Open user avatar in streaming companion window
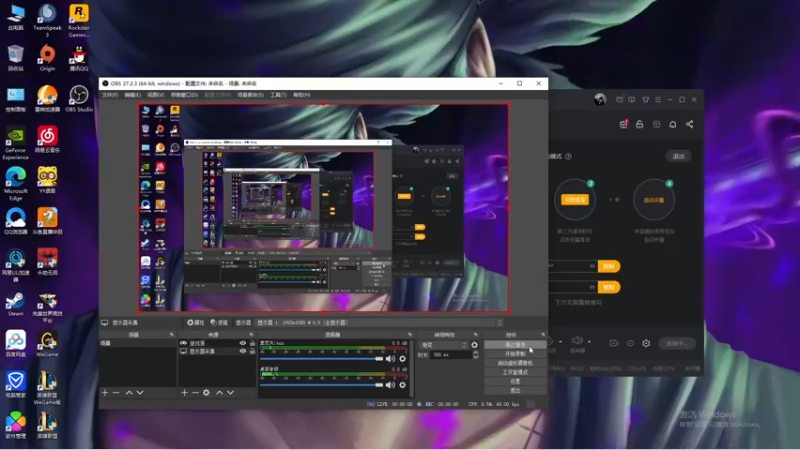This screenshot has height=450, width=800. click(x=600, y=99)
